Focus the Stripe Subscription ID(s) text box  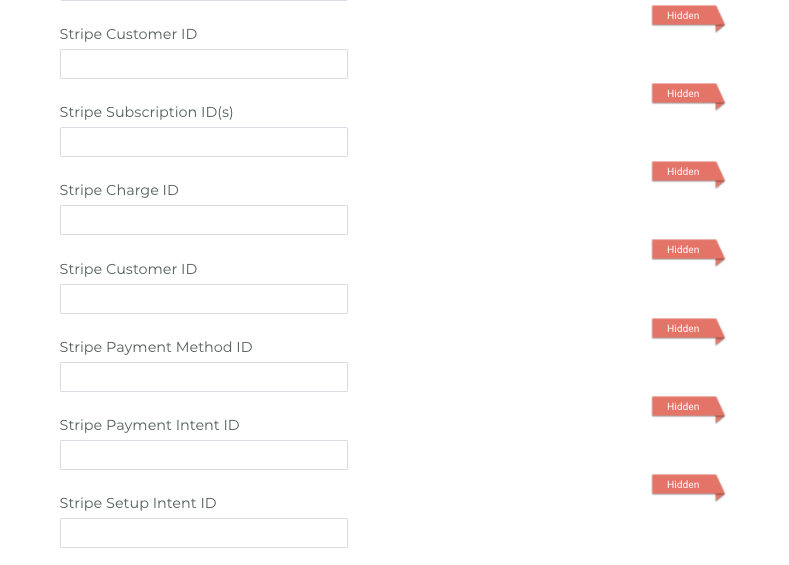[x=203, y=142]
